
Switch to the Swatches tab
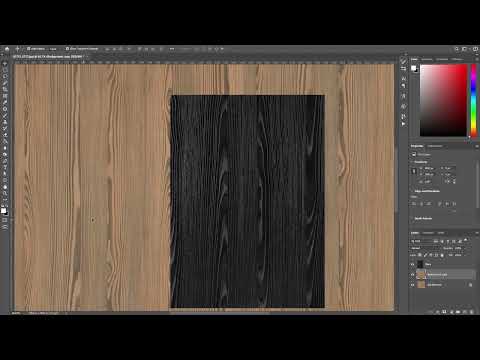[x=427, y=59]
